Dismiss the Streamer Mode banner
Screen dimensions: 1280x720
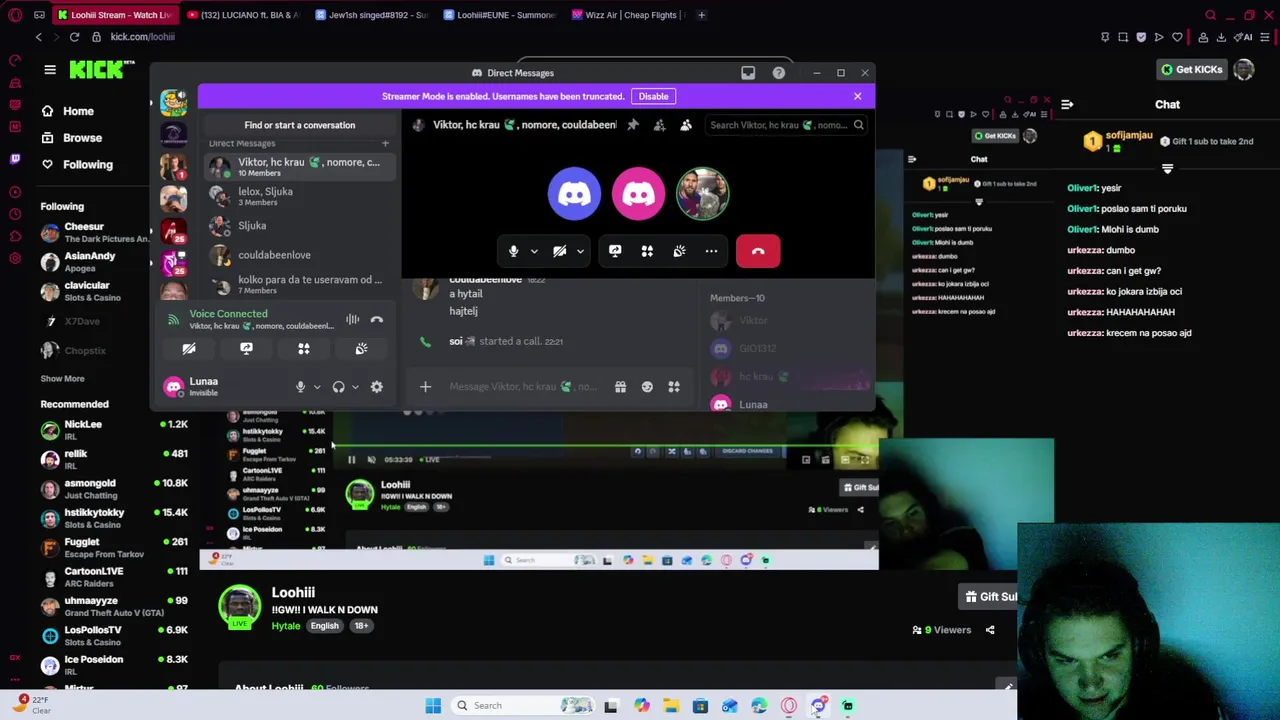point(857,96)
